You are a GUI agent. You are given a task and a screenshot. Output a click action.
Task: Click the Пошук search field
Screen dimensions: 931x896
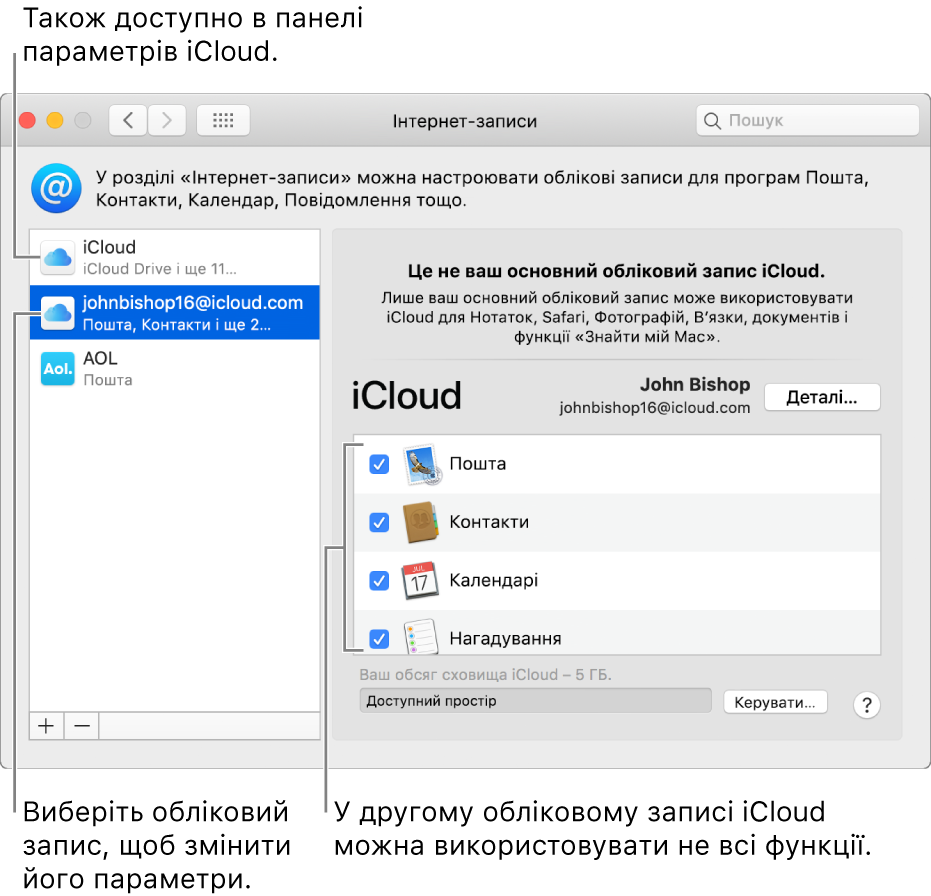pos(808,121)
